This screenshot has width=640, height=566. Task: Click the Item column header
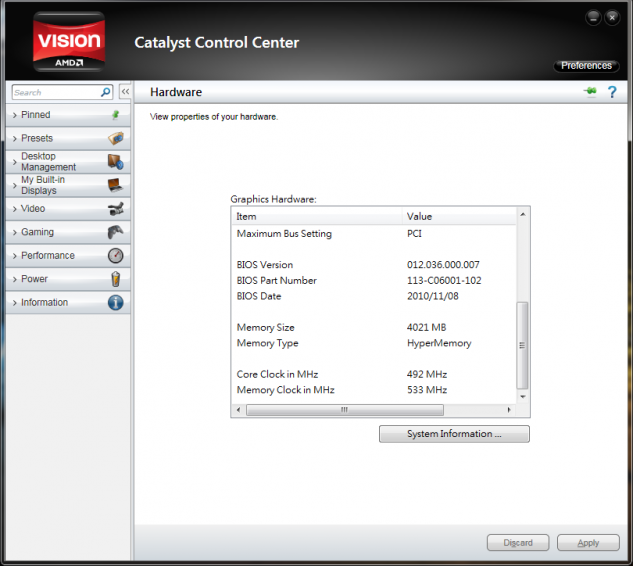coord(317,216)
